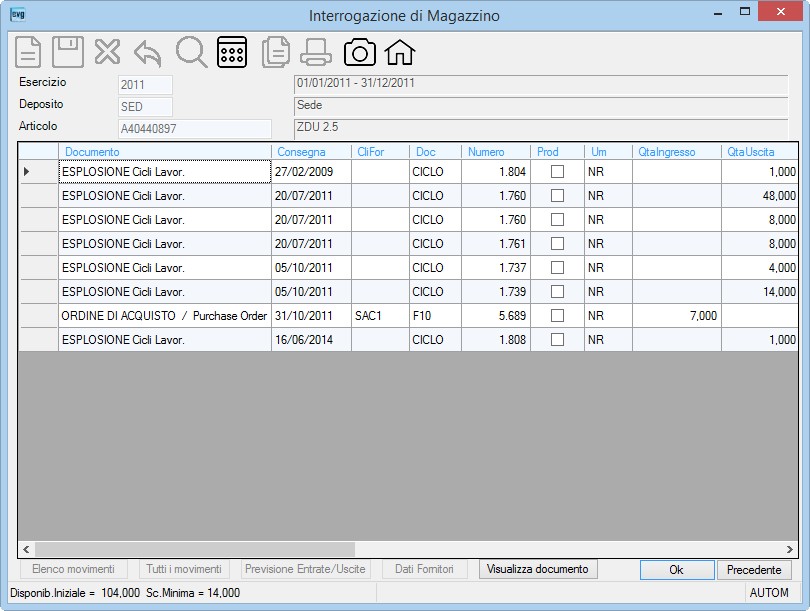The width and height of the screenshot is (810, 611).
Task: Click the Precedente button
Action: click(754, 570)
